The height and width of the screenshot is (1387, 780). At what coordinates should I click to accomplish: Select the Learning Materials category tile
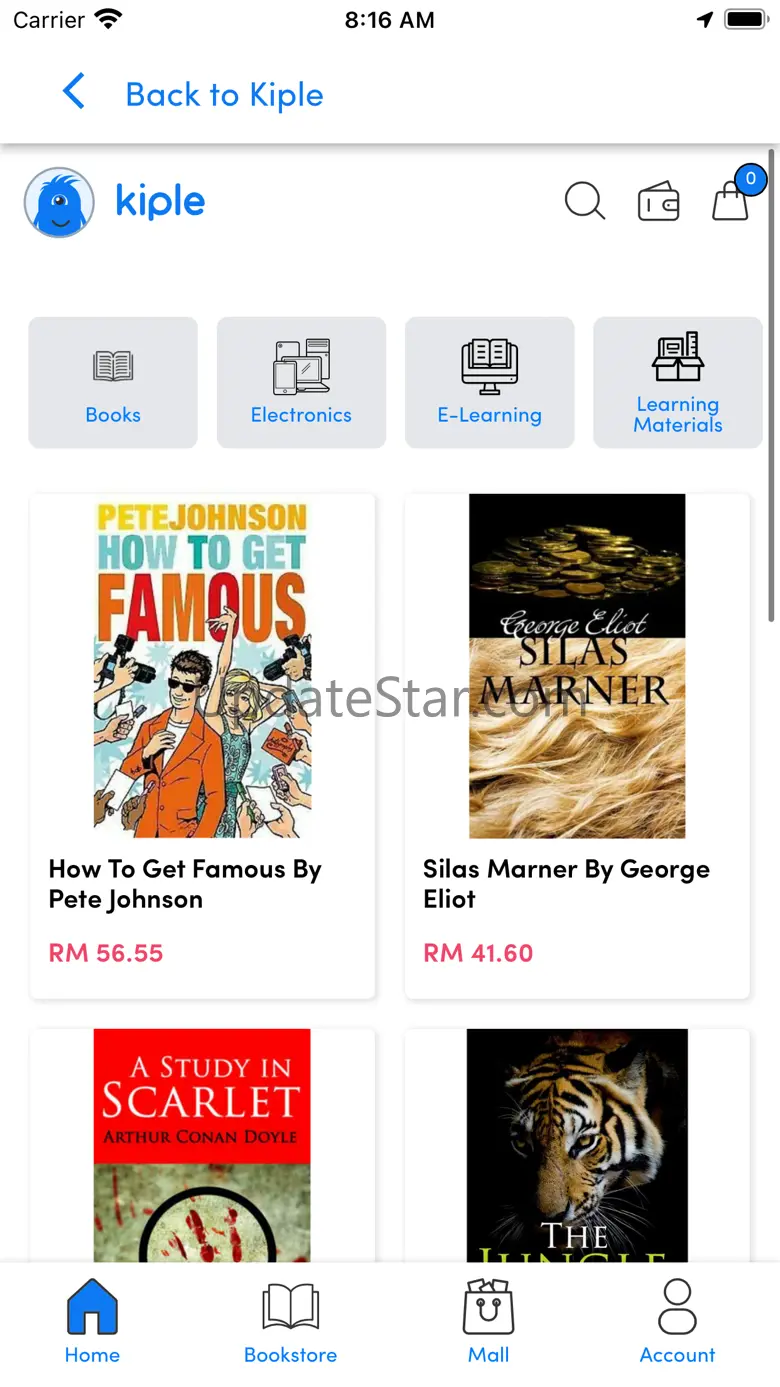[x=678, y=382]
